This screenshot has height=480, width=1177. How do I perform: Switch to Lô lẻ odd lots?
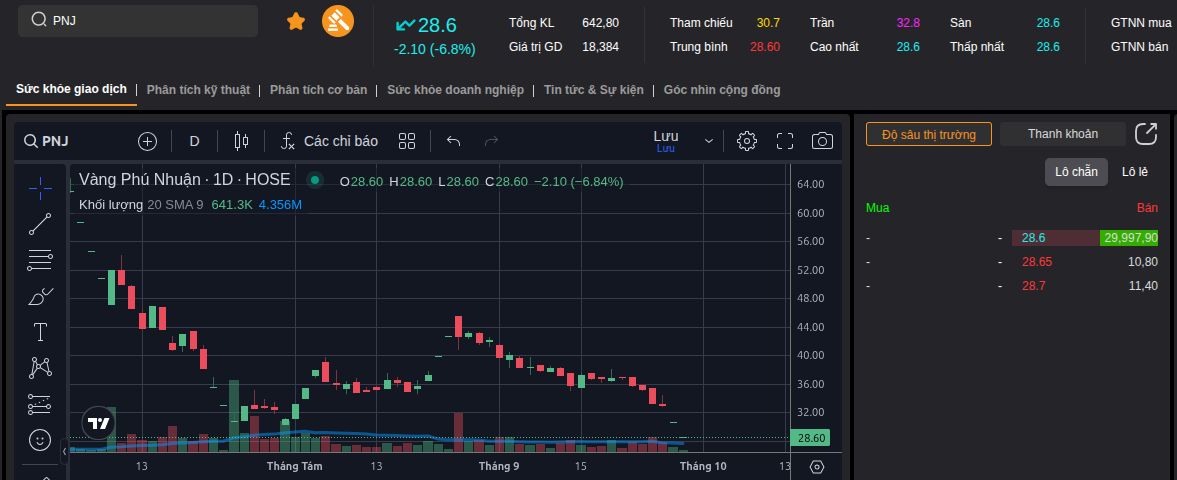(x=1134, y=172)
